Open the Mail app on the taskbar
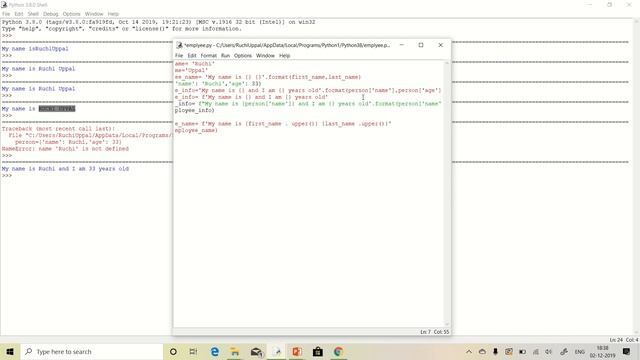Image resolution: width=640 pixels, height=360 pixels. (x=256, y=351)
